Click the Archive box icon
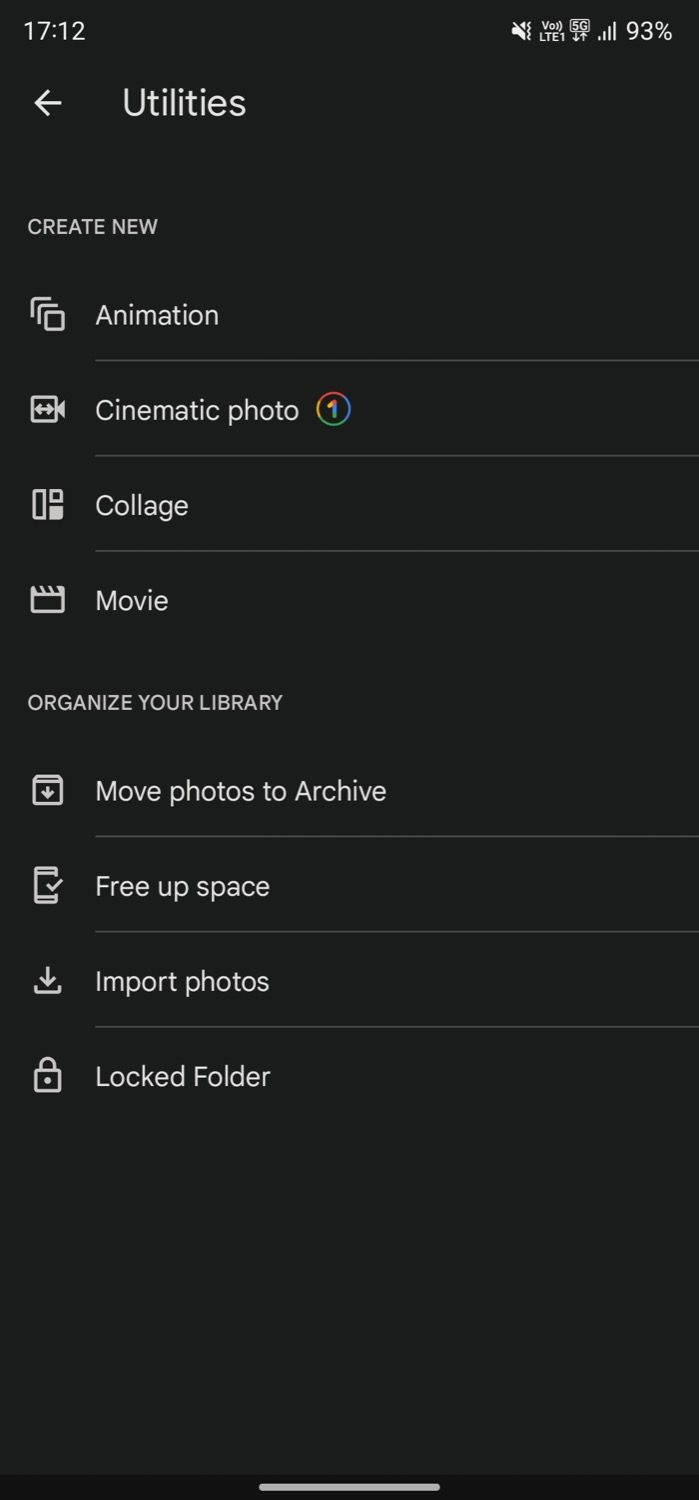 click(47, 790)
